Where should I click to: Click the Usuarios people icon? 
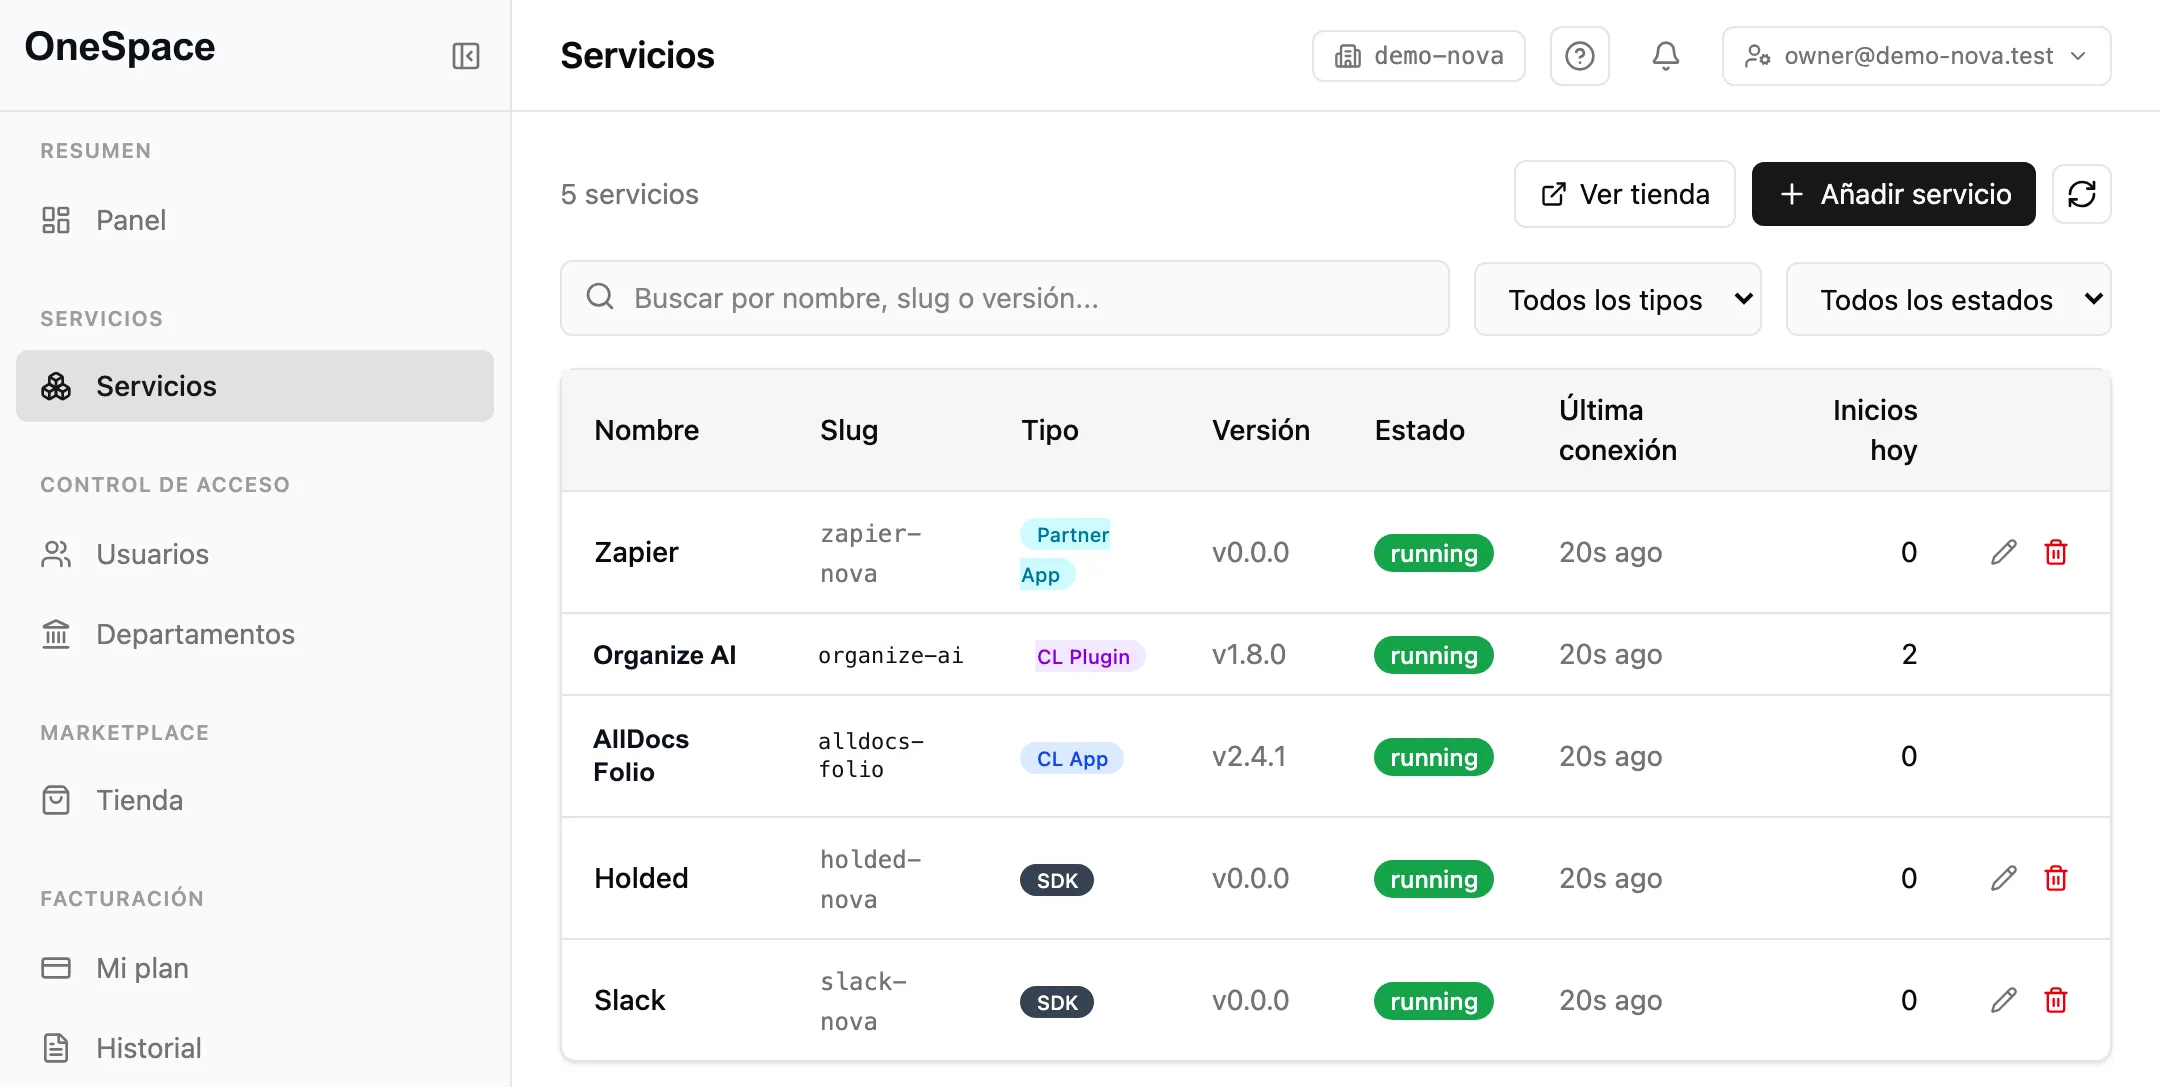[56, 554]
